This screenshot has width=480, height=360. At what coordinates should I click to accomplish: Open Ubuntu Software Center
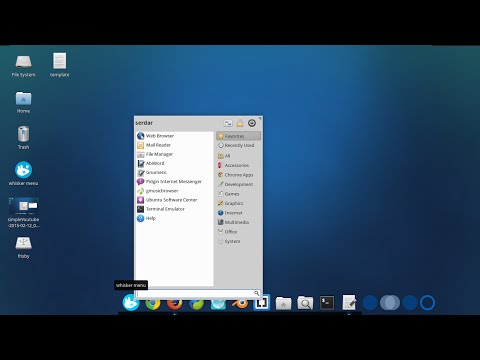175,200
